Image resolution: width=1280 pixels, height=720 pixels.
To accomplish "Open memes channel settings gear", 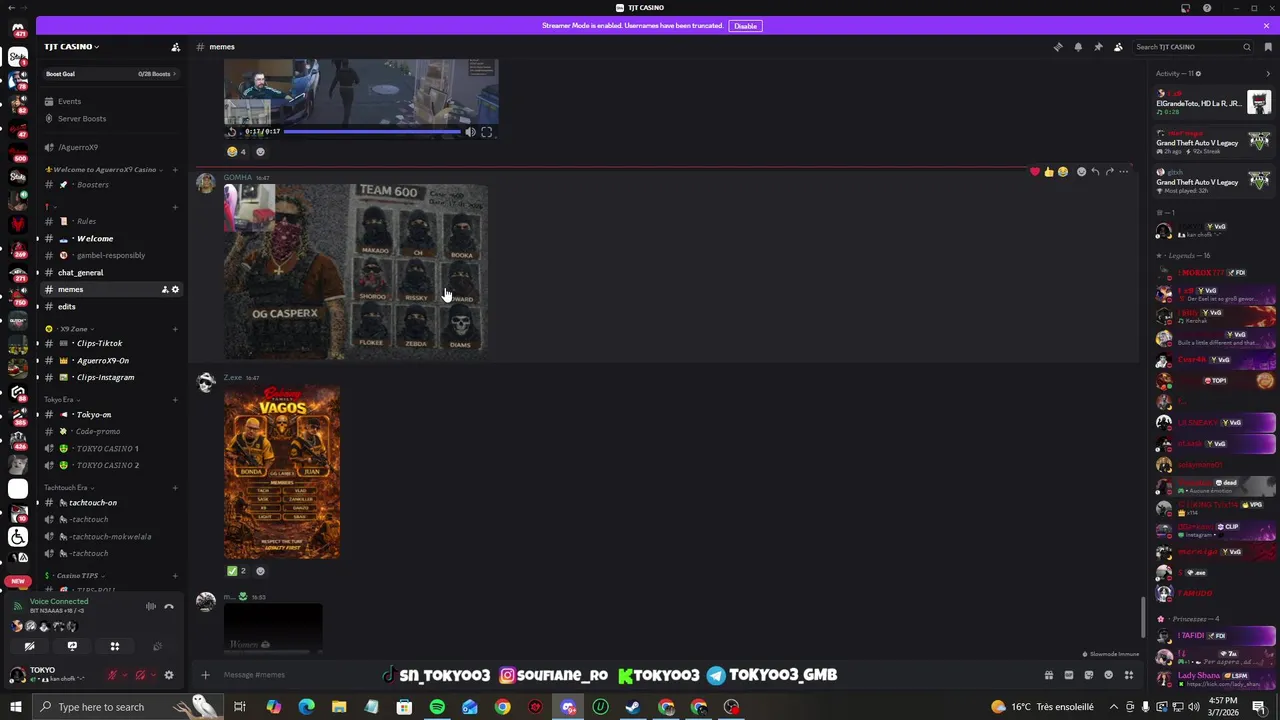I will [175, 290].
